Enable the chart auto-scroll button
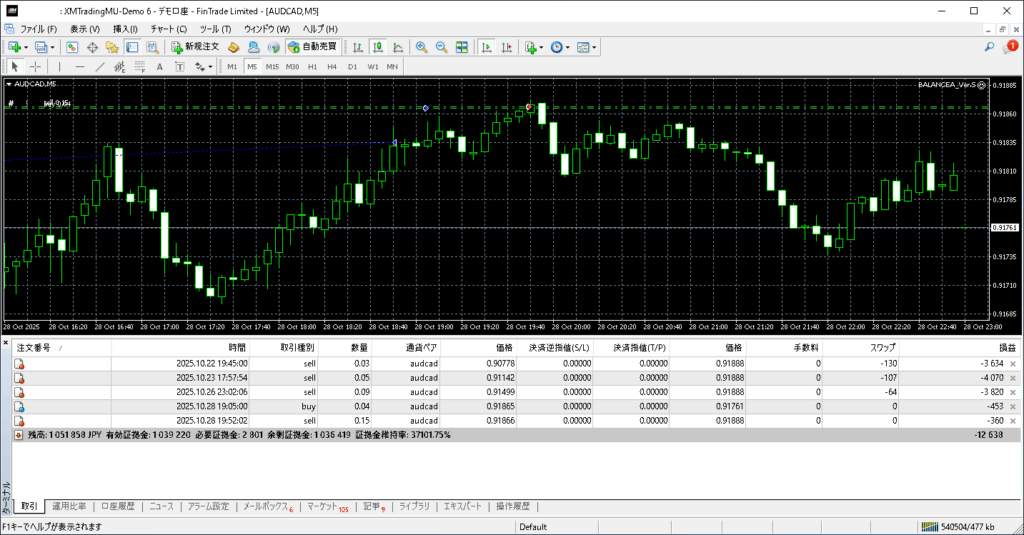Viewport: 1024px width, 535px height. coord(486,47)
